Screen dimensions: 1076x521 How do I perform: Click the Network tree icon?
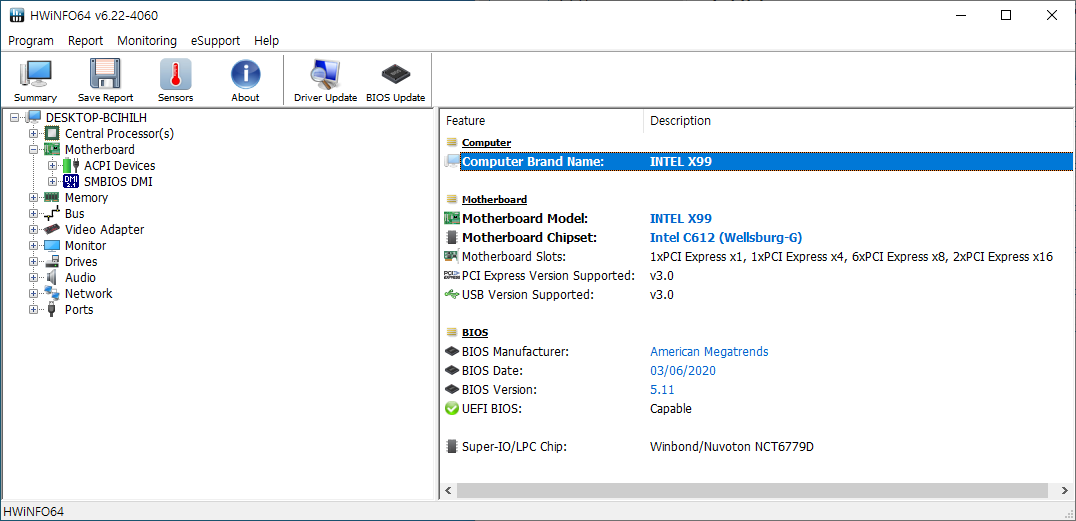pyautogui.click(x=51, y=293)
